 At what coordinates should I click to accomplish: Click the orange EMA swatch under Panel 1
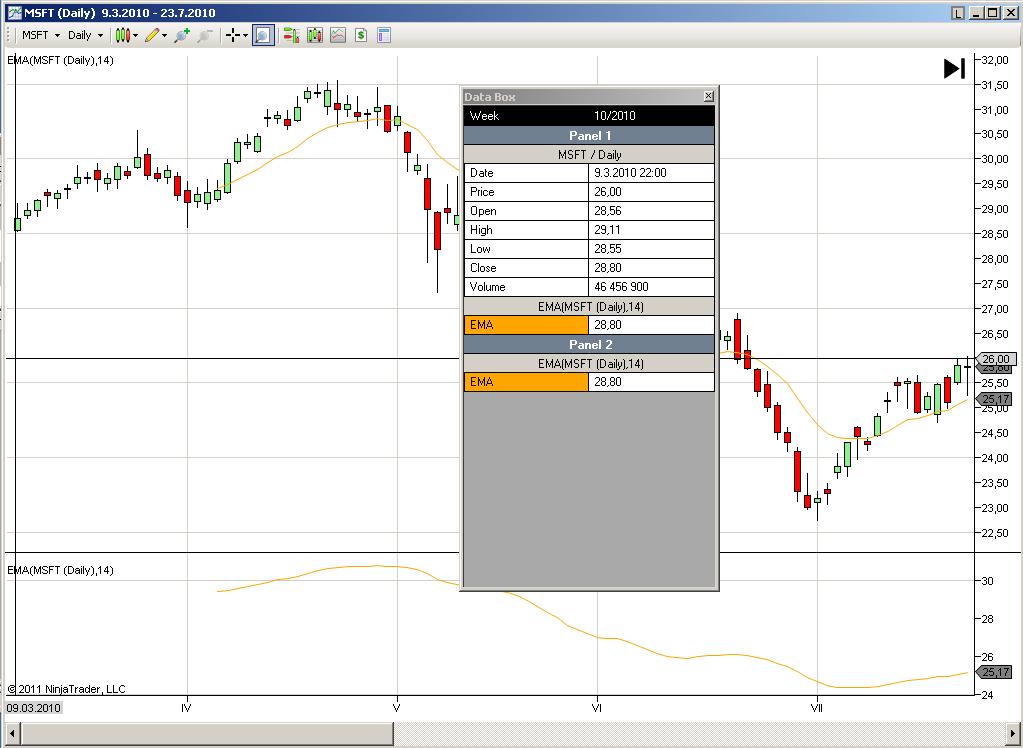pos(526,324)
